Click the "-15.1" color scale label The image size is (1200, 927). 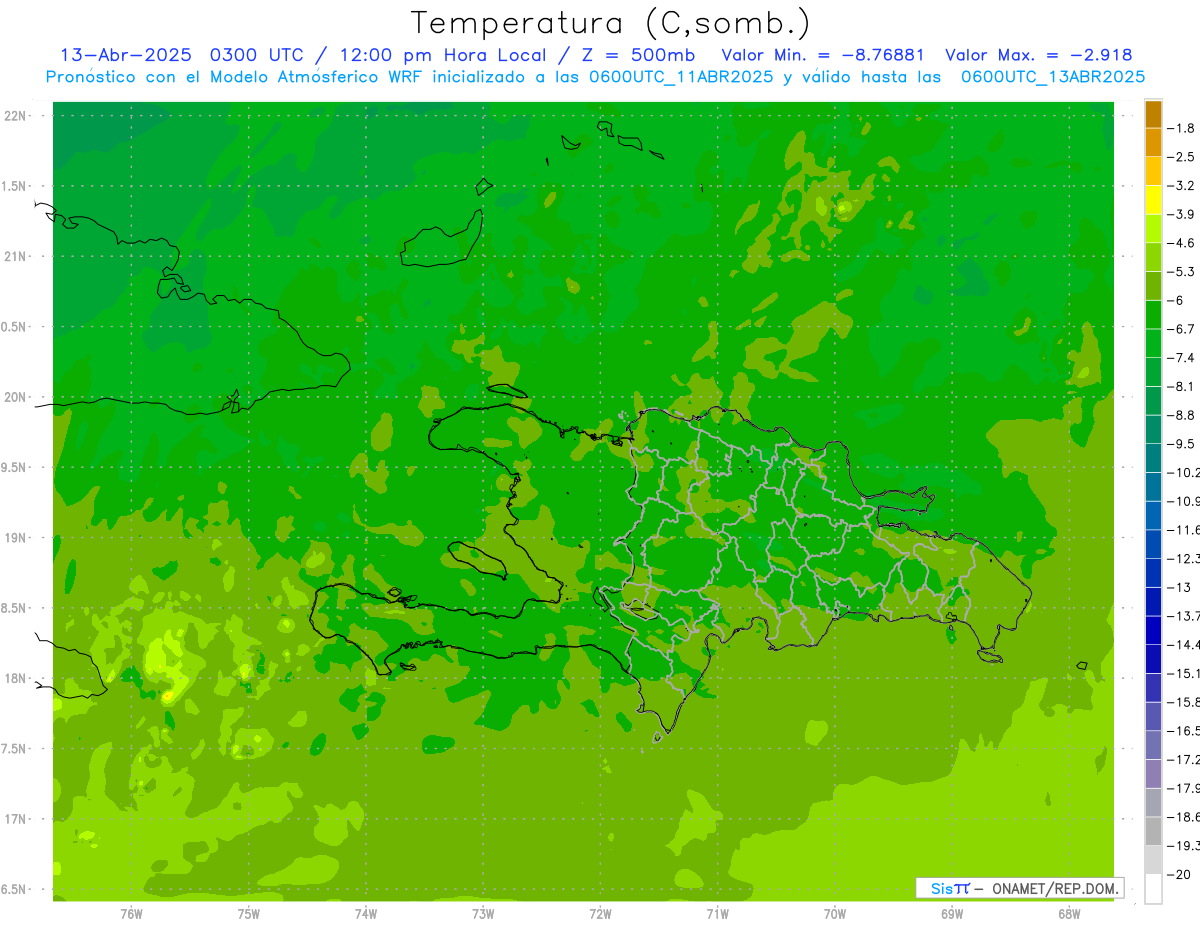click(x=1185, y=673)
